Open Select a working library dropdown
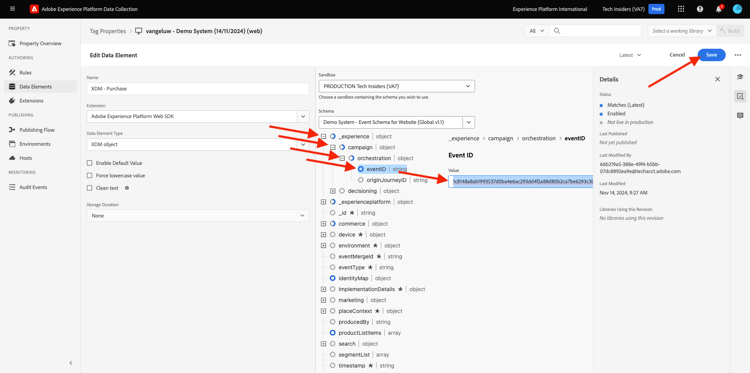 (x=682, y=31)
